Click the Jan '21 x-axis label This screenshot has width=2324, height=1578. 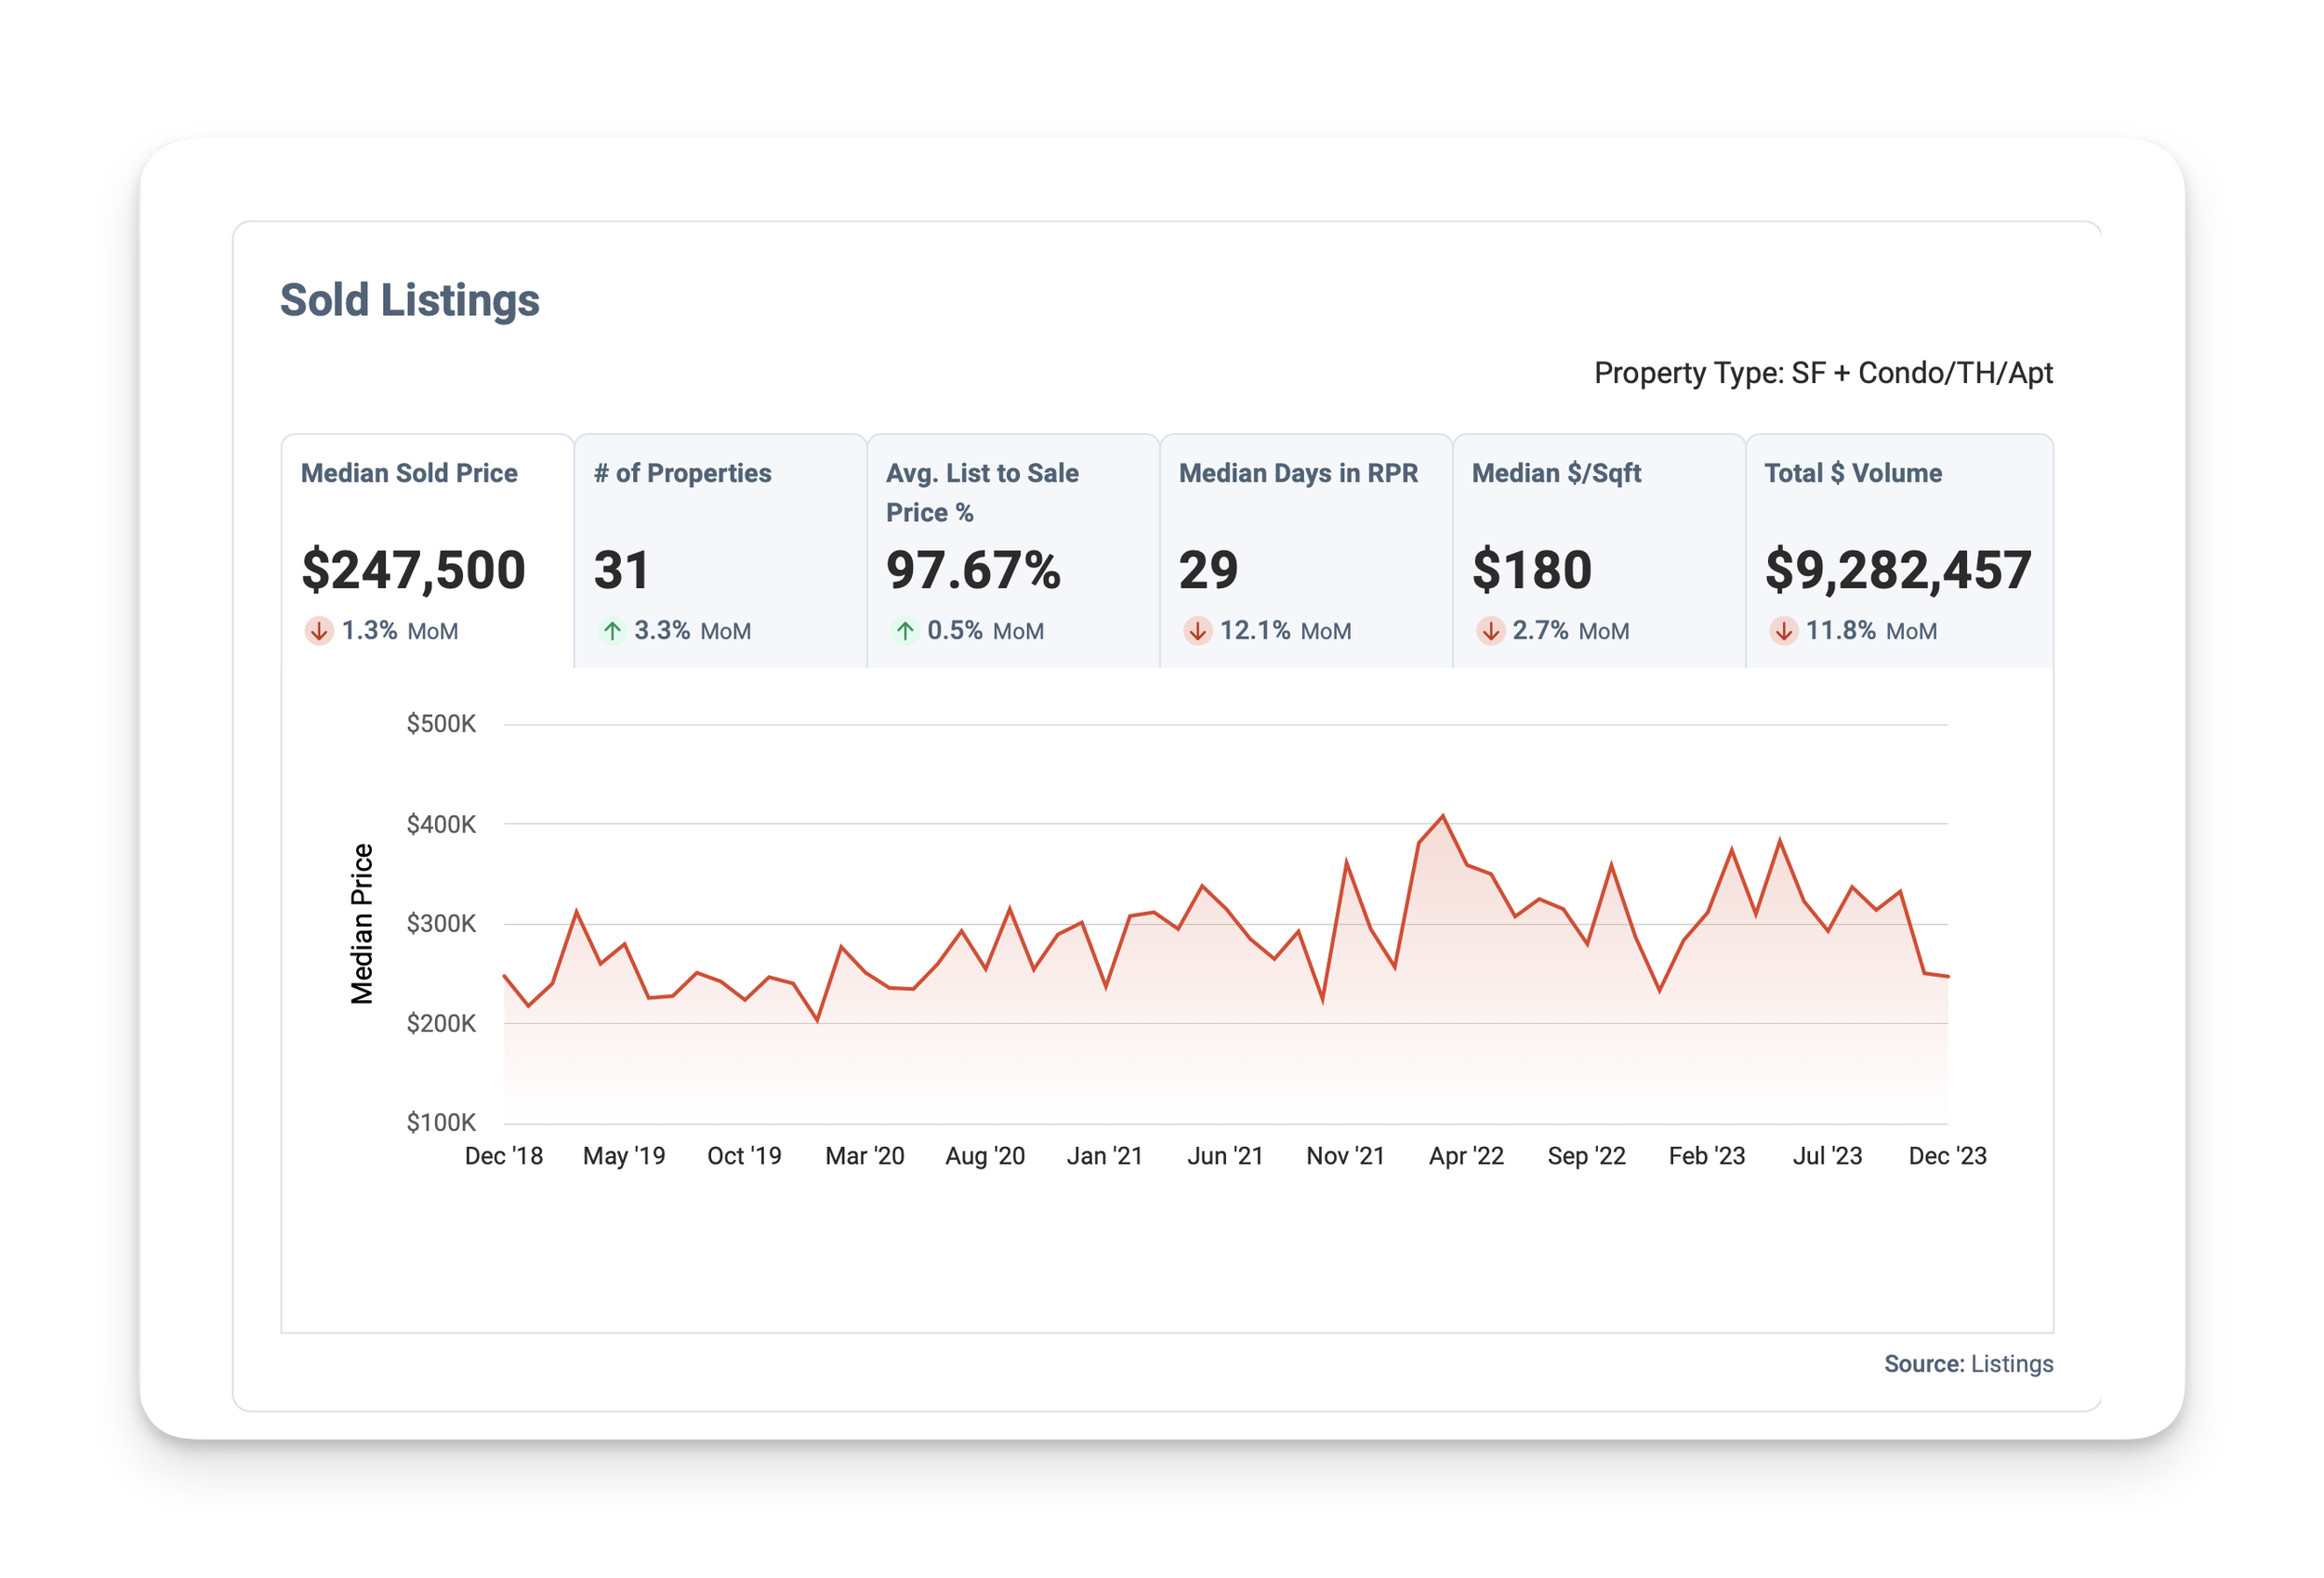(1105, 1156)
